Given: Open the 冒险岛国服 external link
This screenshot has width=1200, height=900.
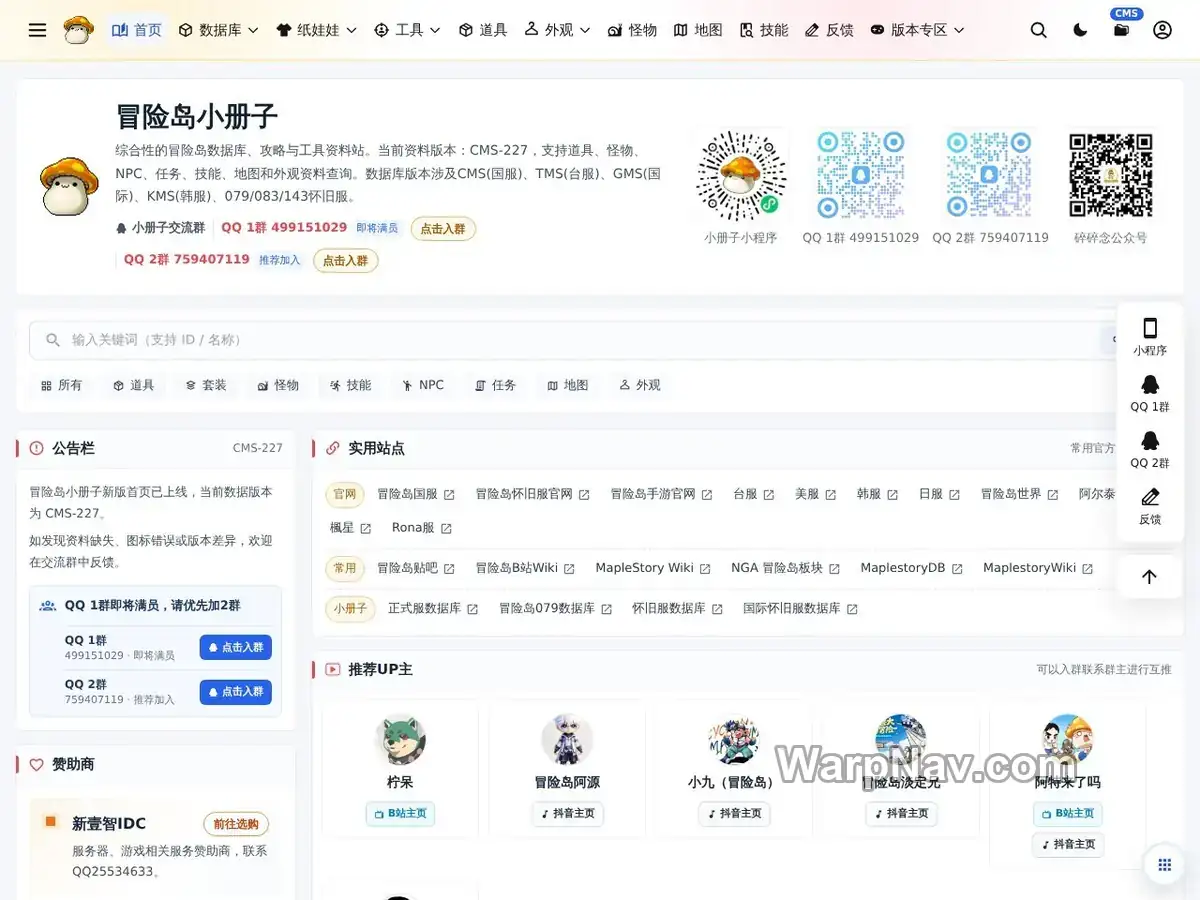Looking at the screenshot, I should 415,494.
